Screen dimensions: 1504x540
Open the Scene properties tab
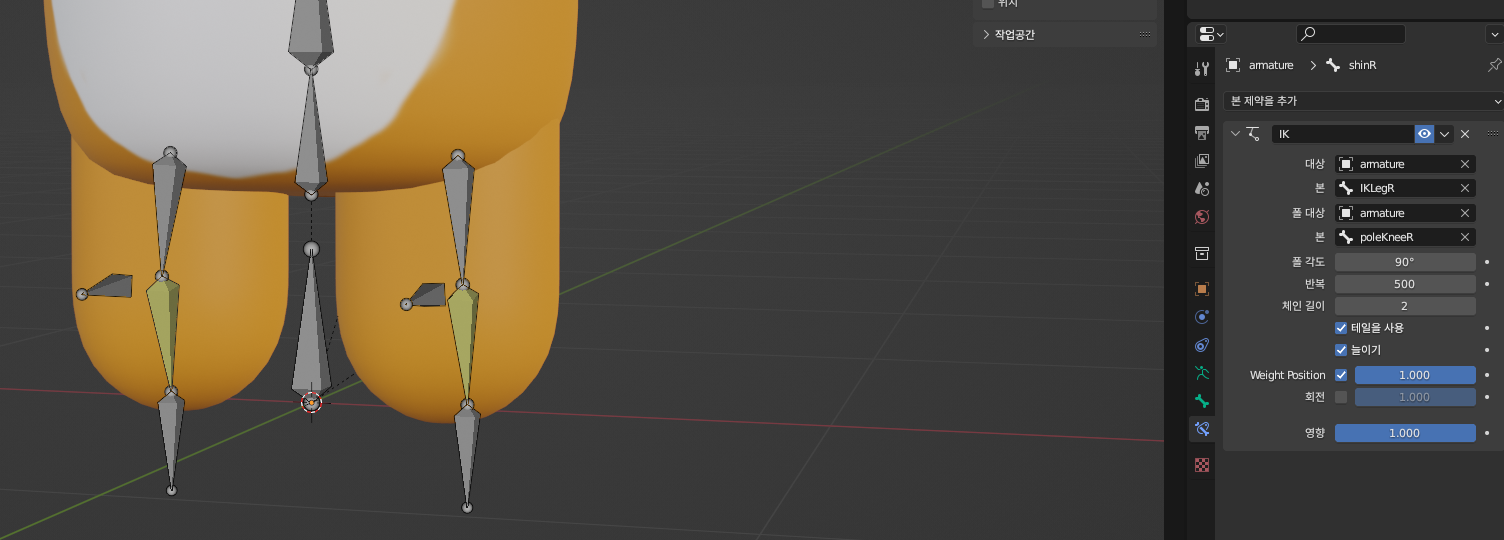click(1202, 188)
